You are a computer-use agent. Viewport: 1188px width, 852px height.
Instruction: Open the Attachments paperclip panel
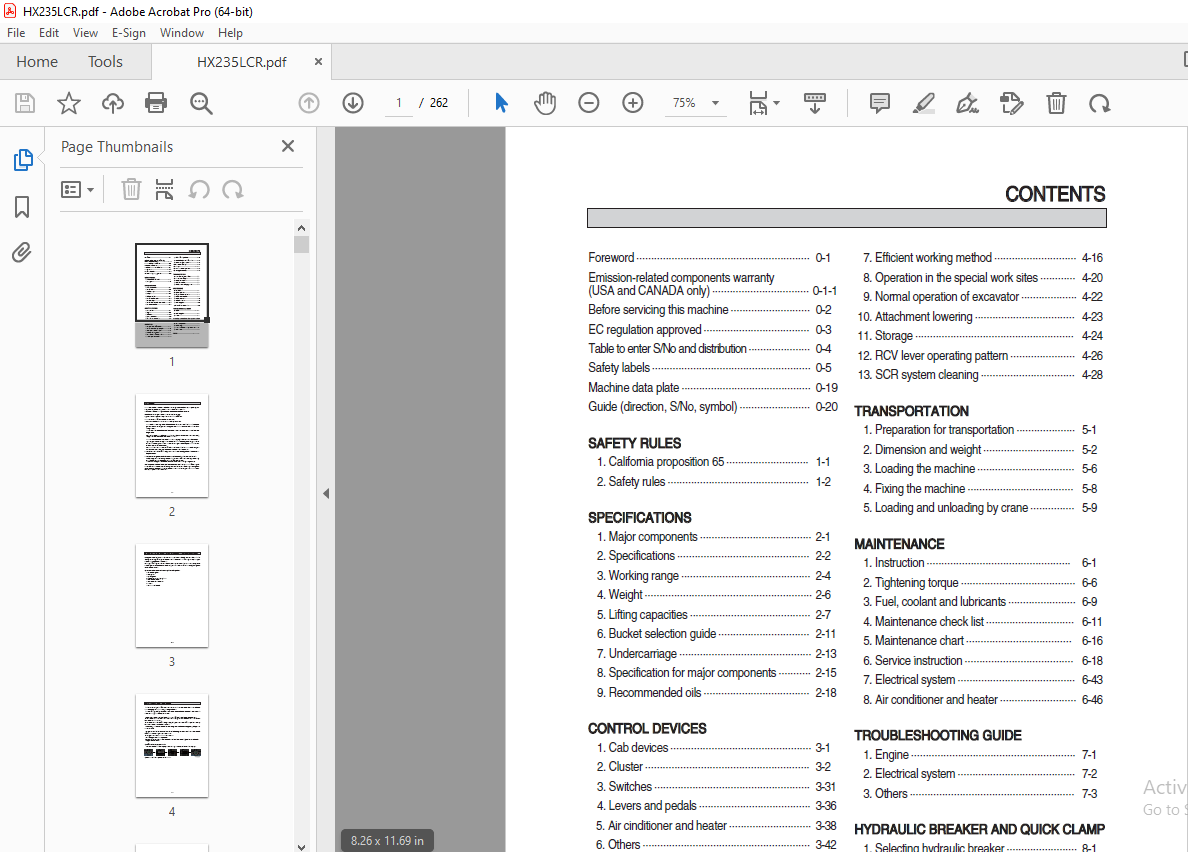(22, 252)
